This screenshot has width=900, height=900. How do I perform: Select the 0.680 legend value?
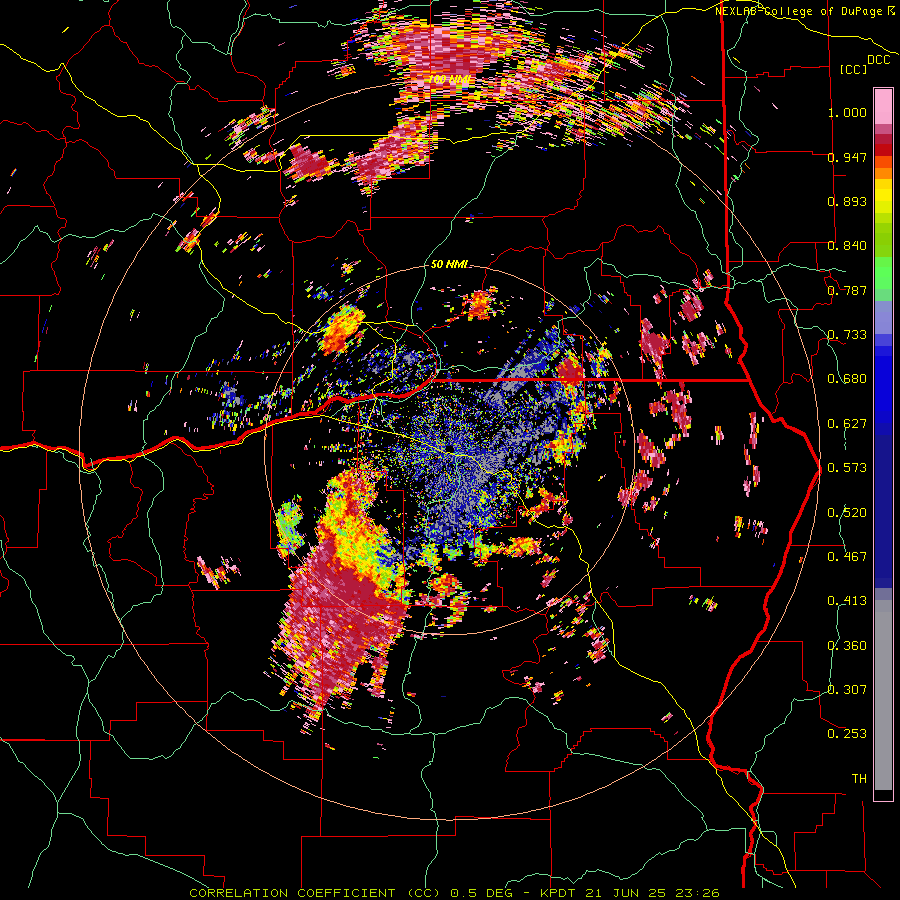click(847, 379)
